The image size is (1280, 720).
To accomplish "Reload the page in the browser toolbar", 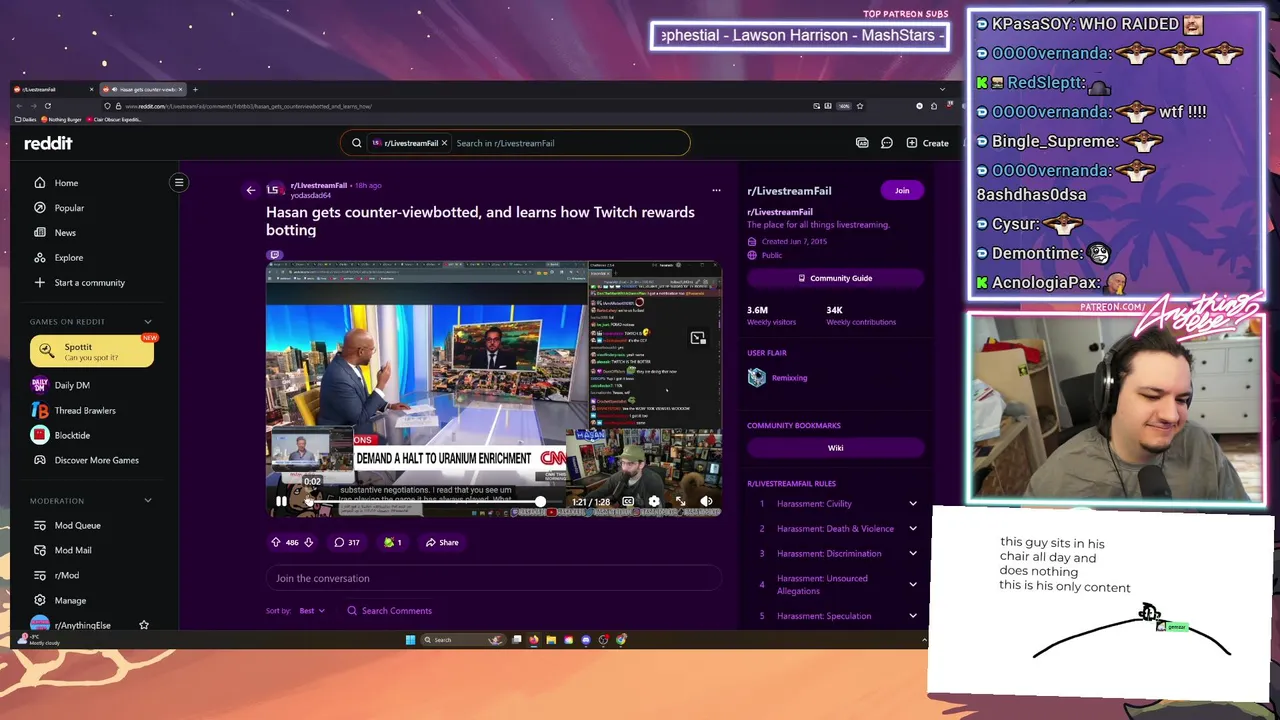I will tap(47, 106).
